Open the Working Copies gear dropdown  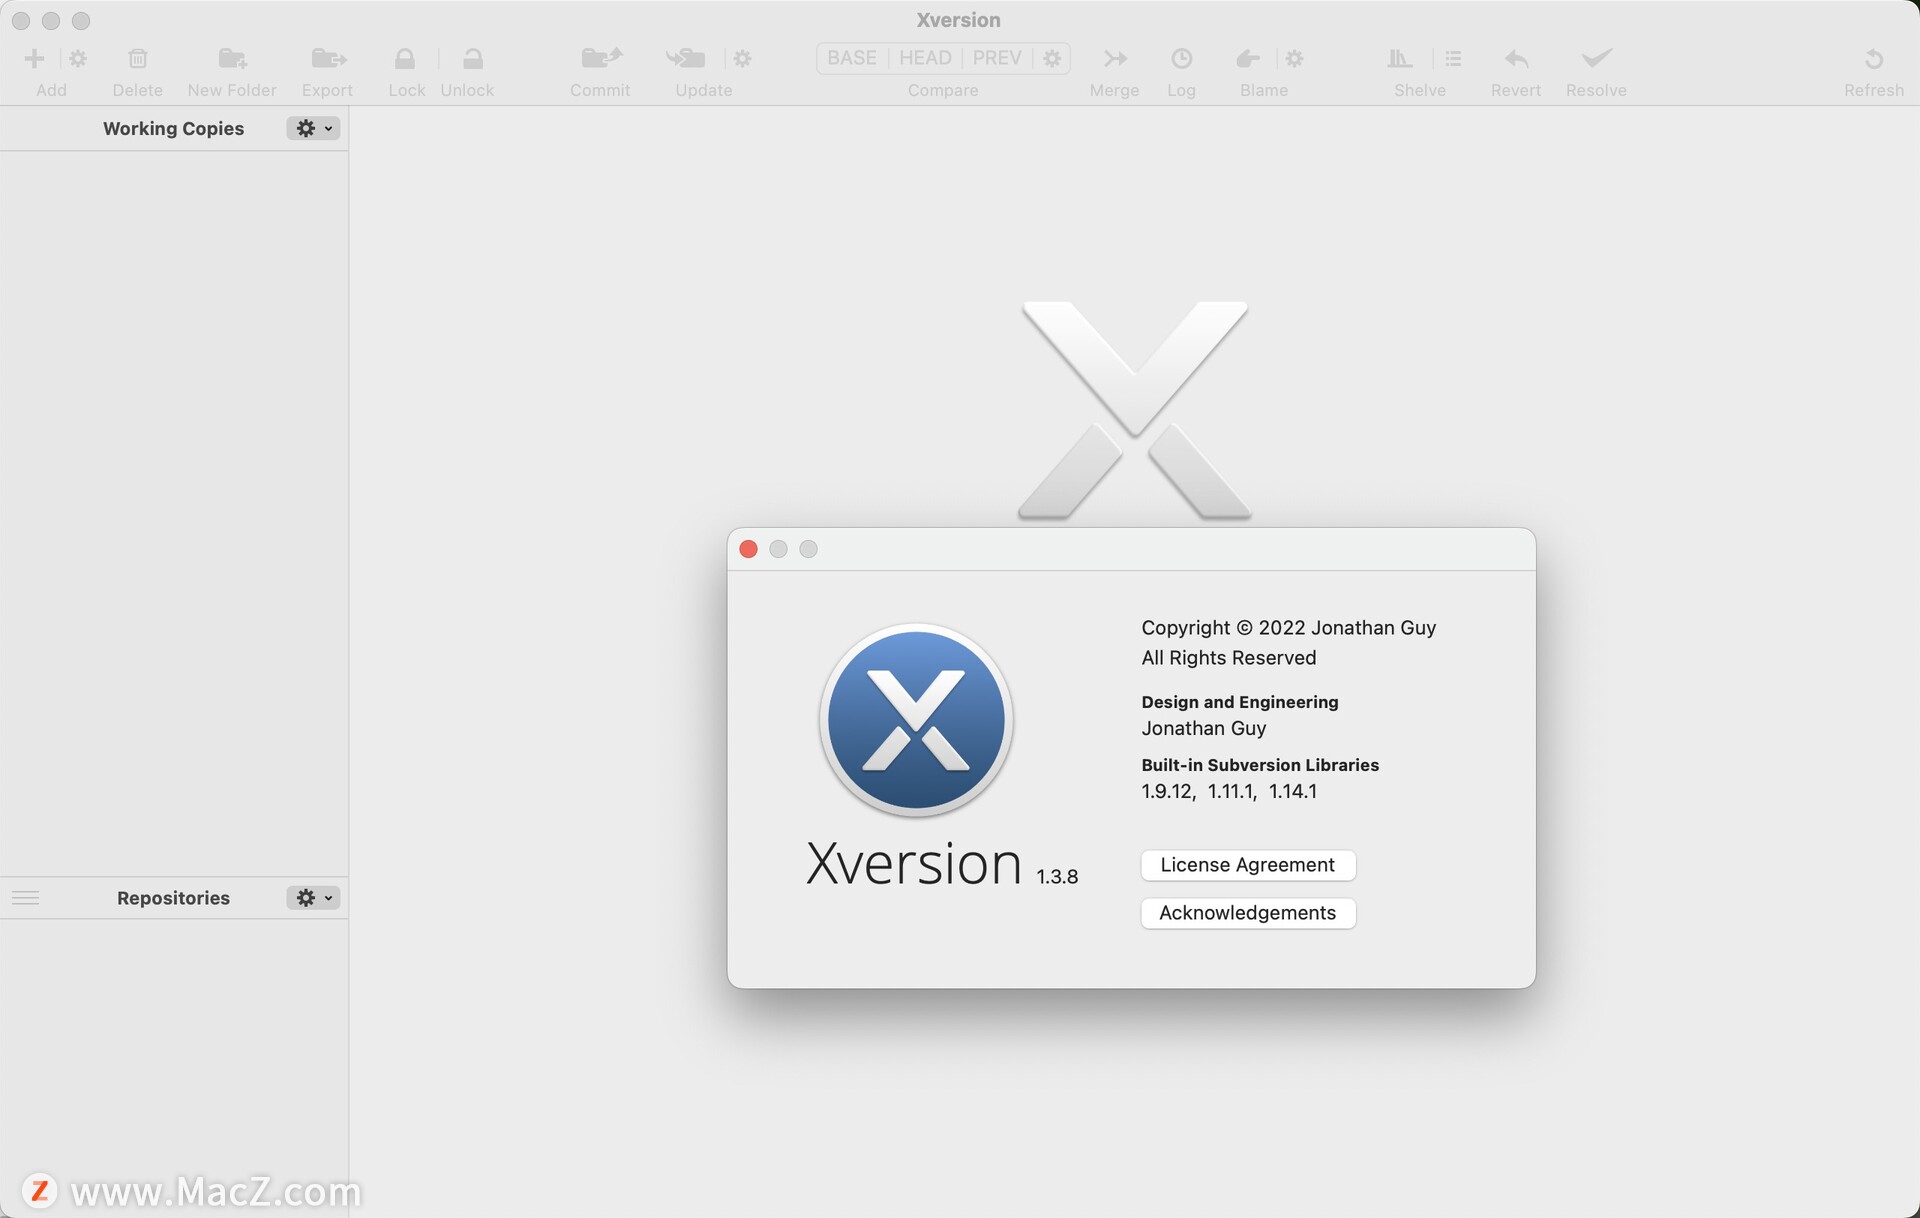coord(313,128)
